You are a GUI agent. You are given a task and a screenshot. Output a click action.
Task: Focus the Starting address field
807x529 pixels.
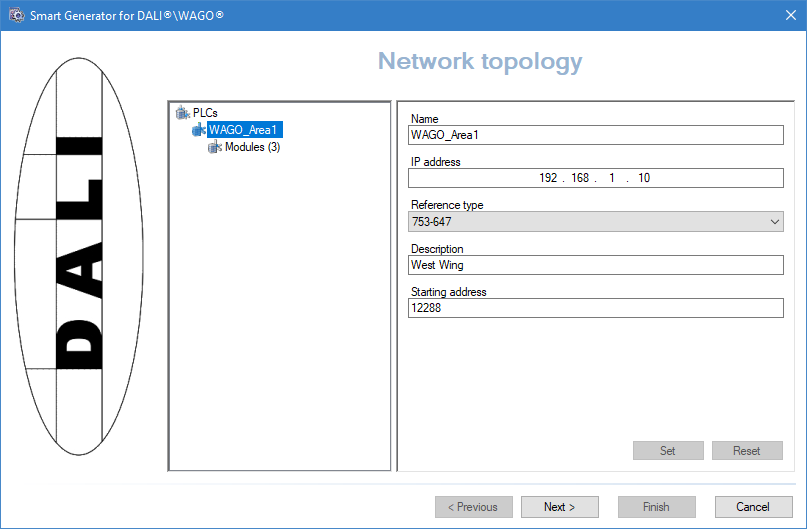pyautogui.click(x=595, y=308)
